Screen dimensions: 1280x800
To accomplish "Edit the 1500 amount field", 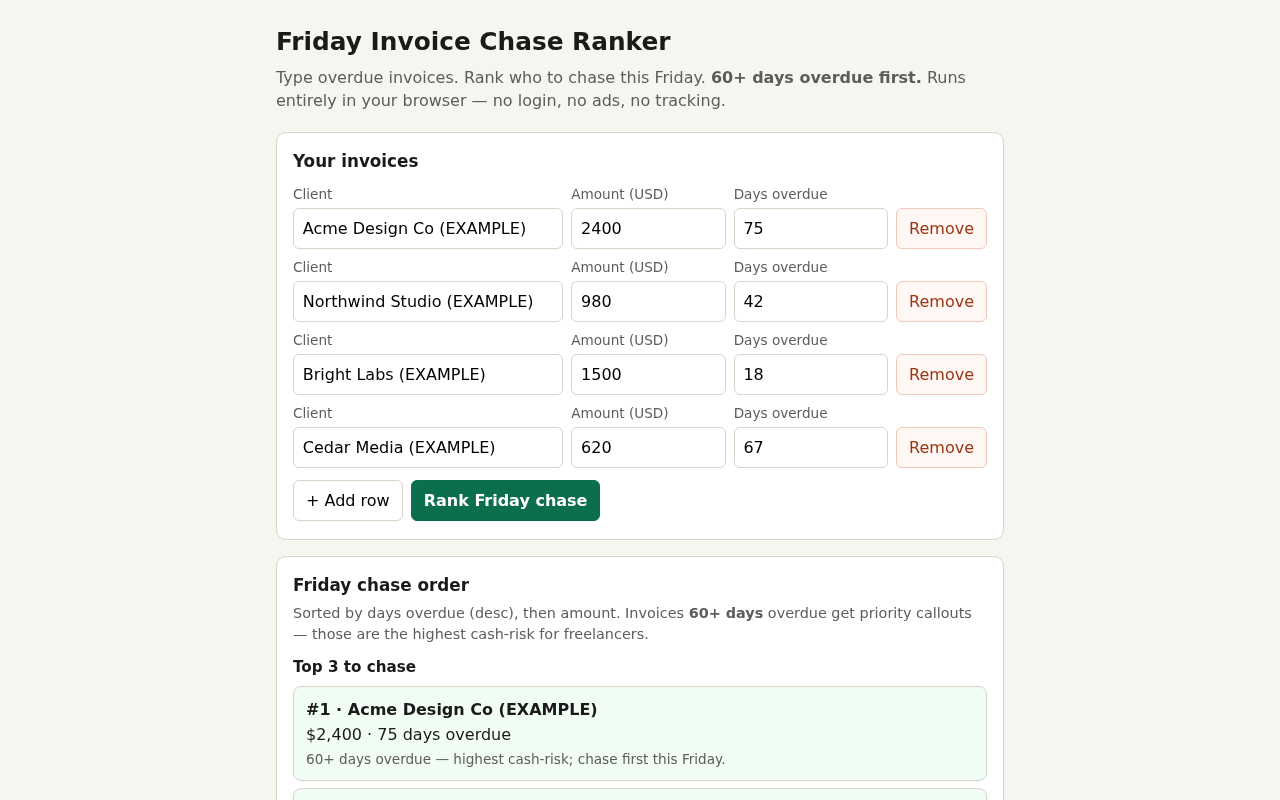I will [x=648, y=374].
